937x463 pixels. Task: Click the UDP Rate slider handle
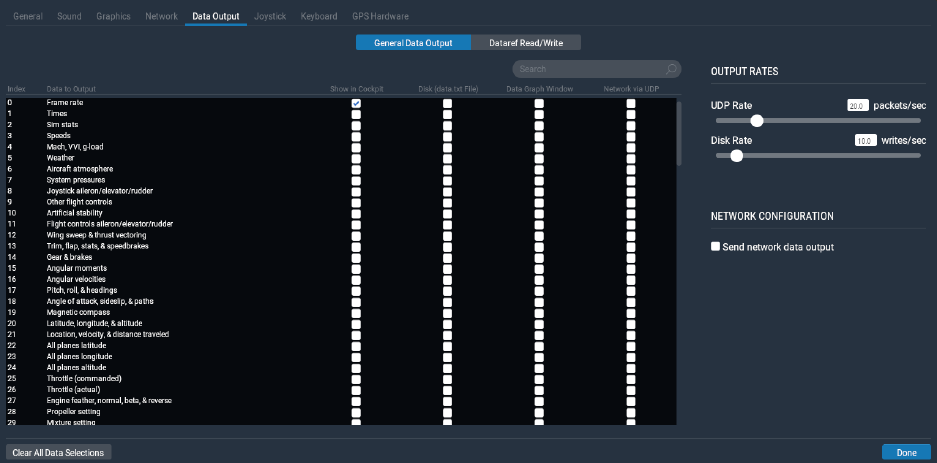pyautogui.click(x=757, y=121)
